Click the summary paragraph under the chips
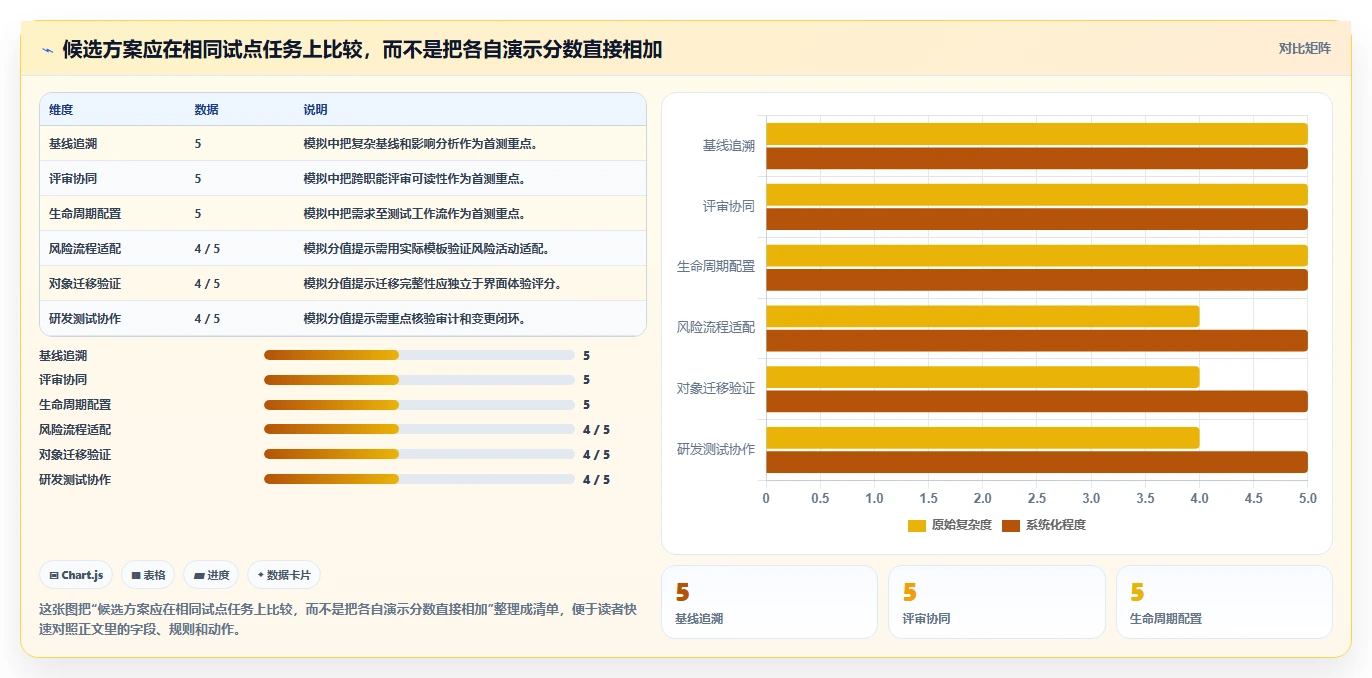Screen dimensions: 1372x678 click(x=338, y=619)
